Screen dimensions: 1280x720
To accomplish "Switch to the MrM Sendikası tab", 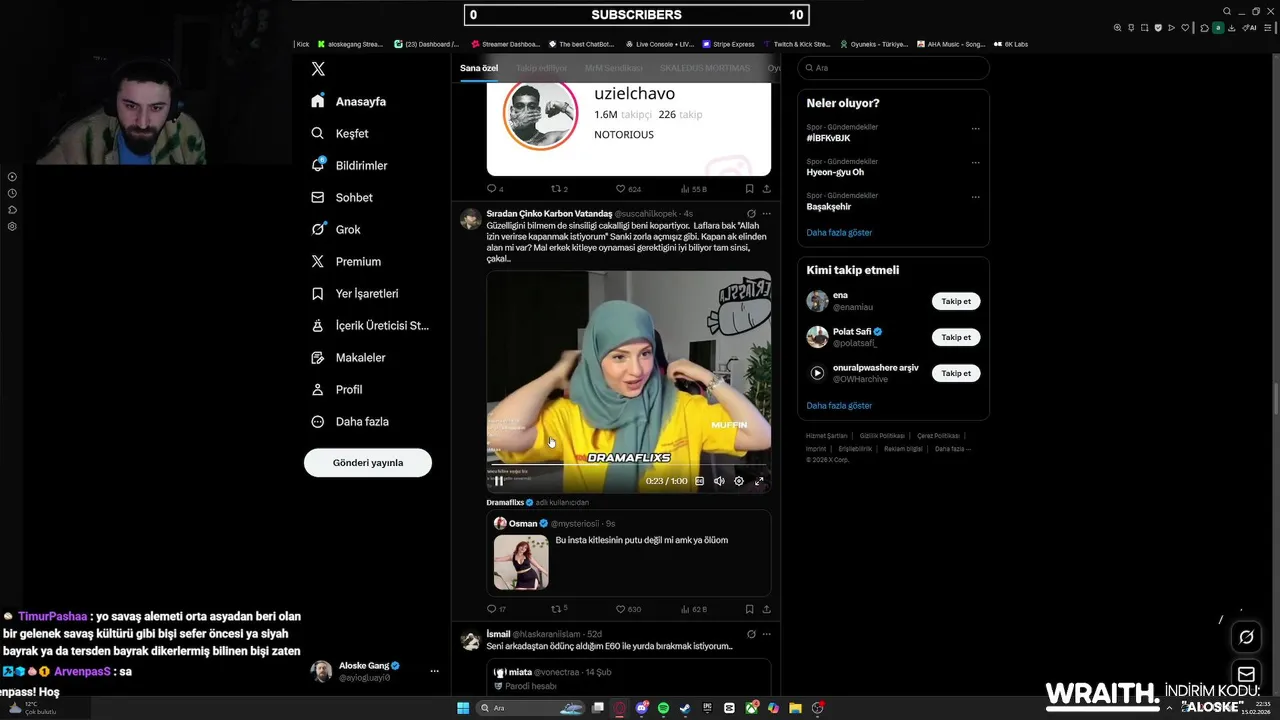I will [613, 68].
